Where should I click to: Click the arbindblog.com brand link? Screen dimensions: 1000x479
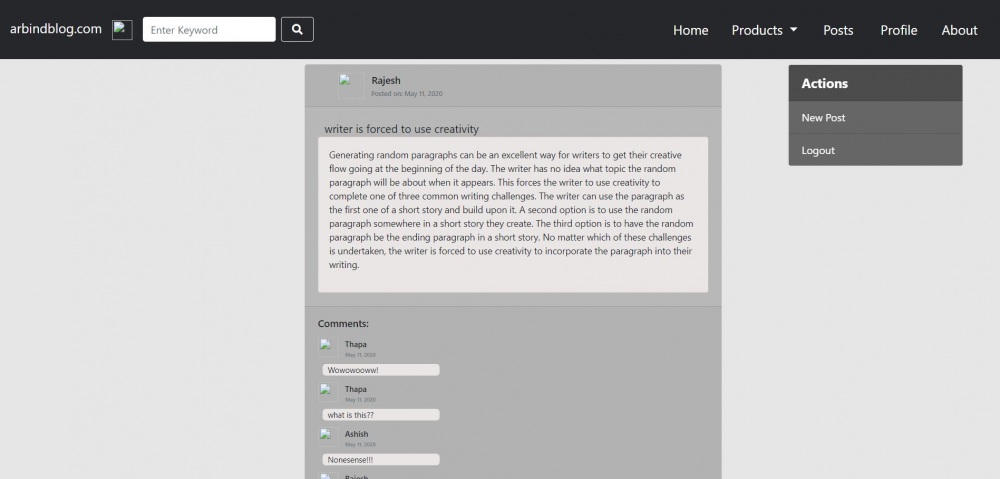(x=56, y=29)
